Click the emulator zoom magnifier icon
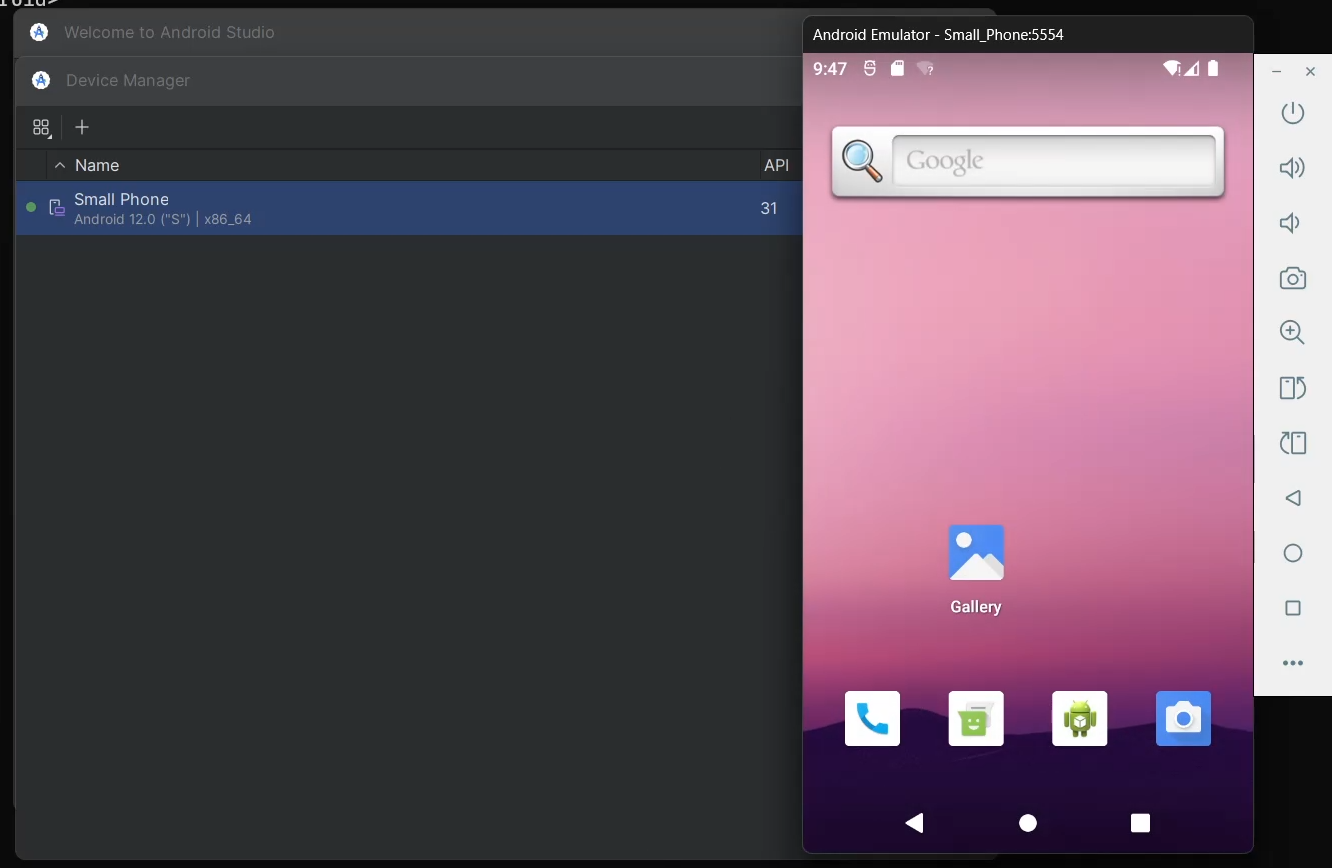This screenshot has width=1332, height=868. point(1292,333)
